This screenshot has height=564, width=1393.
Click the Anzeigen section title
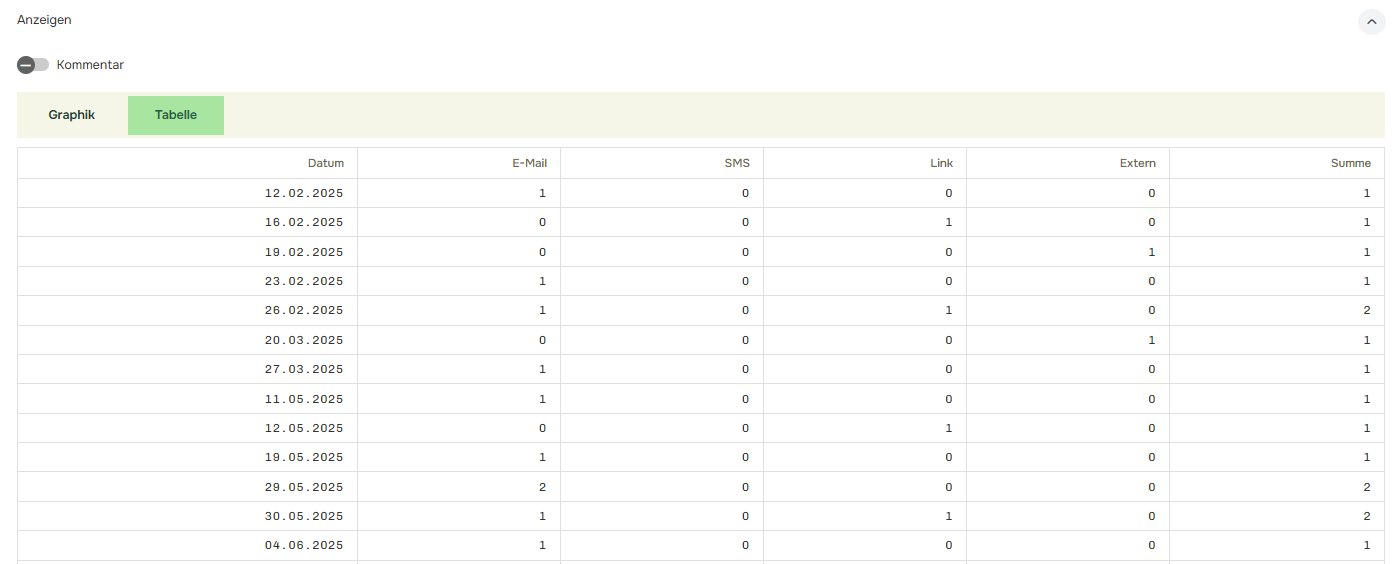point(44,20)
